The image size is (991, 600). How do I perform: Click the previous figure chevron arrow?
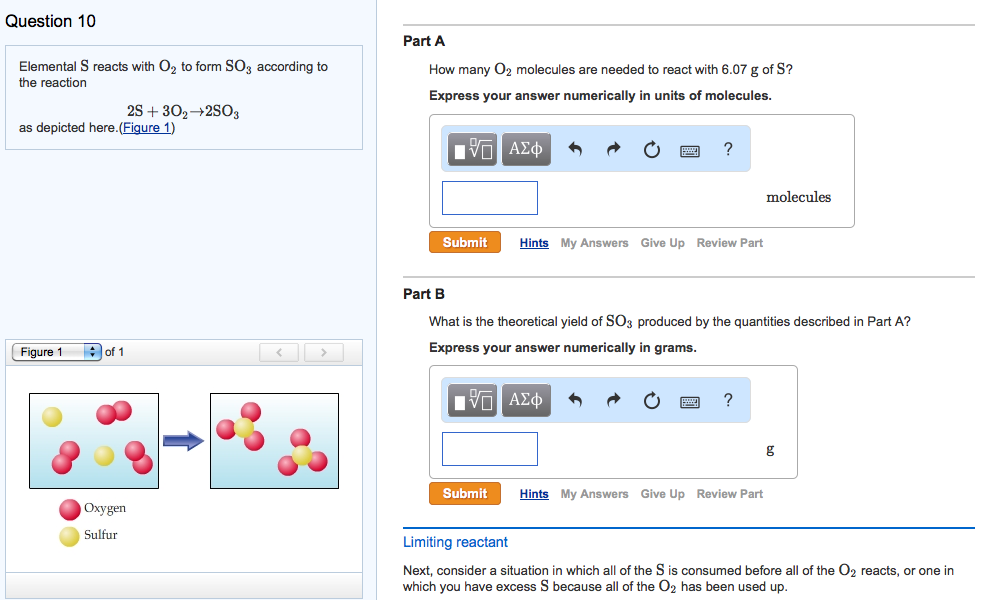[279, 351]
